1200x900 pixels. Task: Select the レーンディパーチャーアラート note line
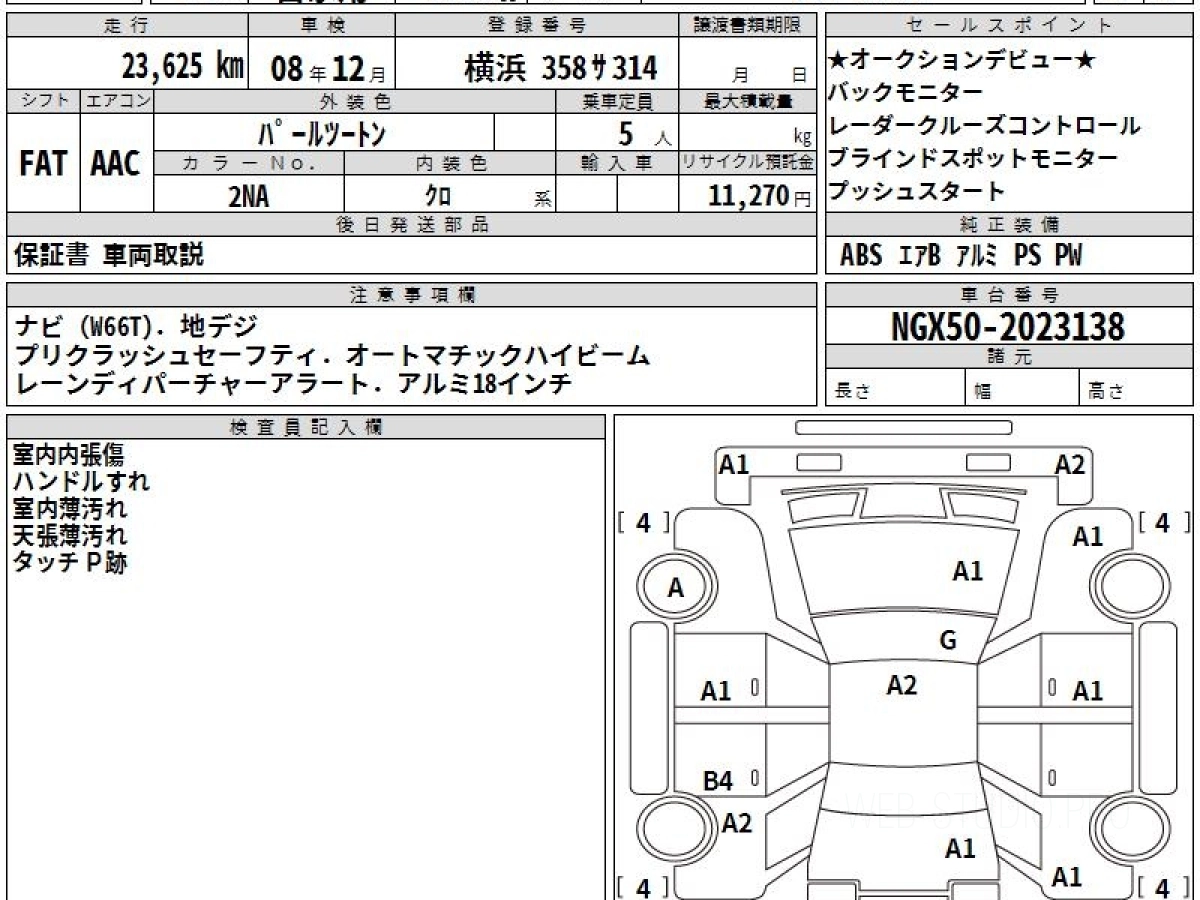pos(294,383)
